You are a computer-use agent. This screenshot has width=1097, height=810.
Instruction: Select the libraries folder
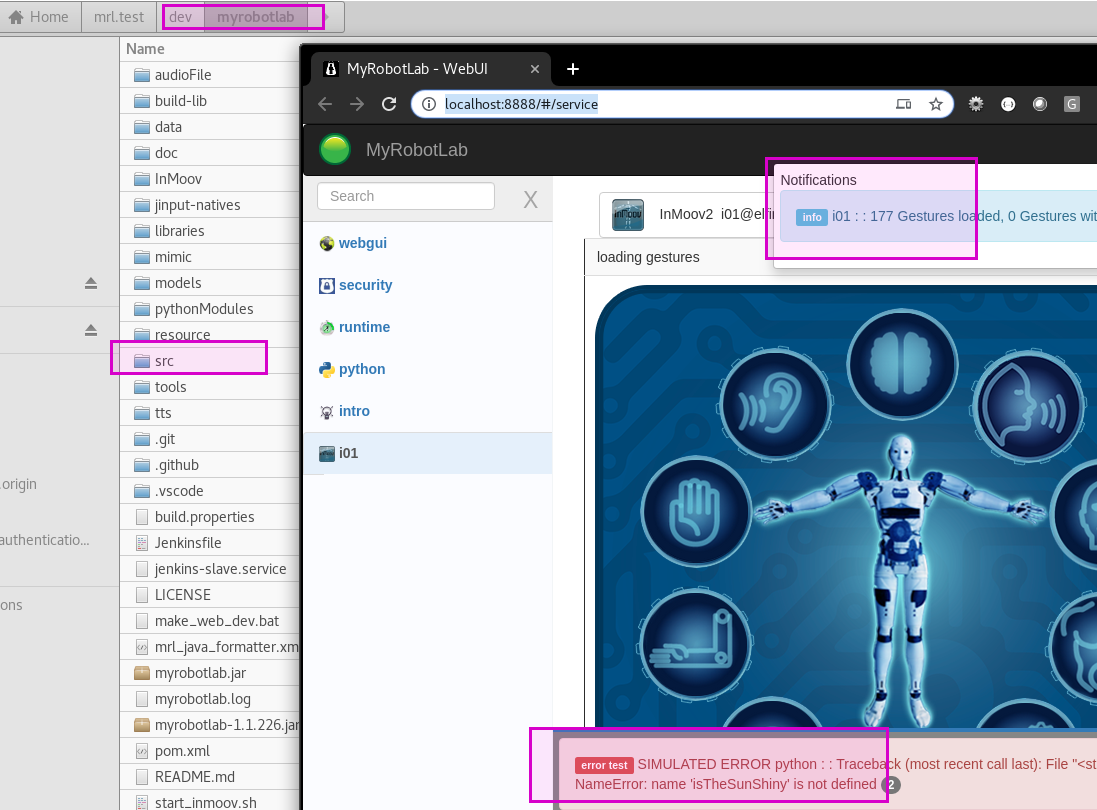210,231
